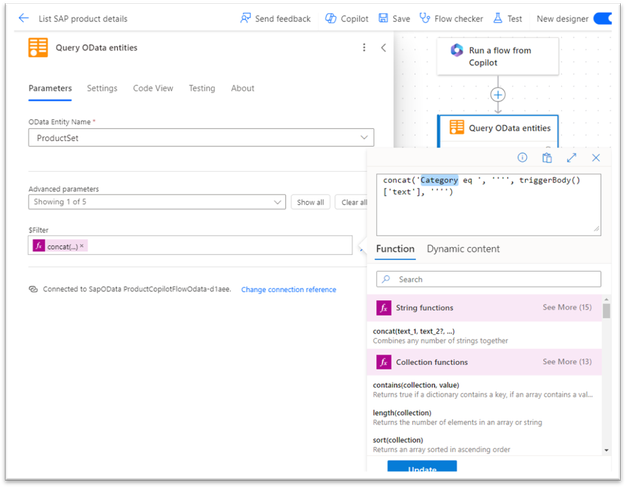Save the flow
The width and height of the screenshot is (627, 488).
394,18
